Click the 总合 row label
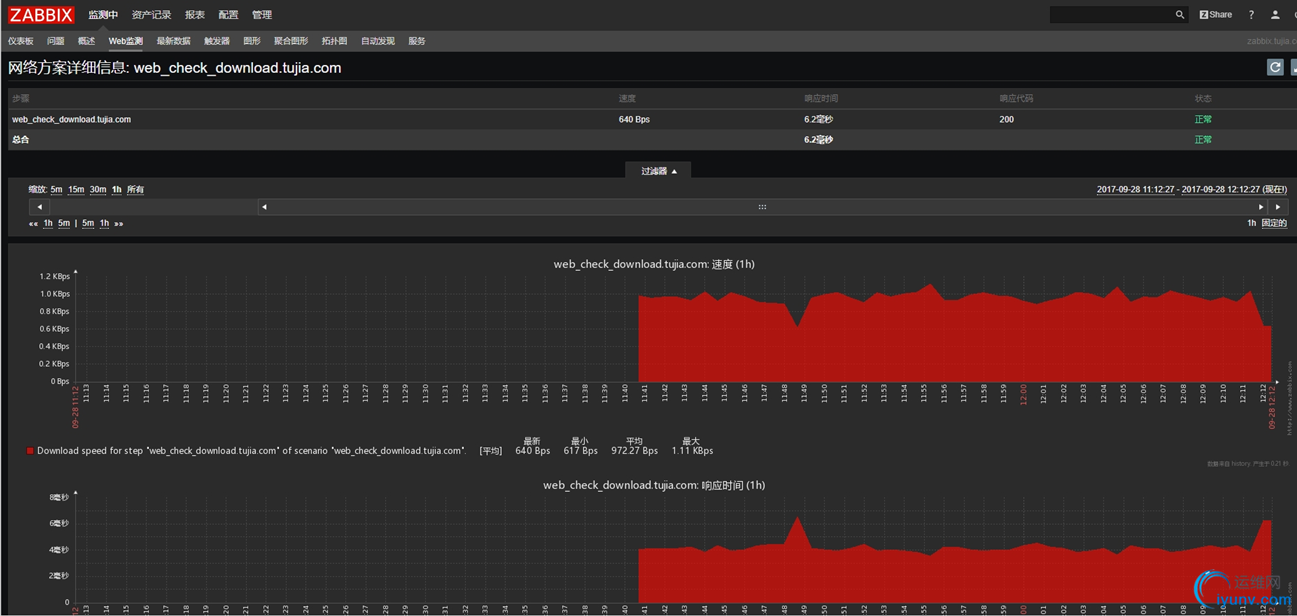1297x616 pixels. coord(20,139)
